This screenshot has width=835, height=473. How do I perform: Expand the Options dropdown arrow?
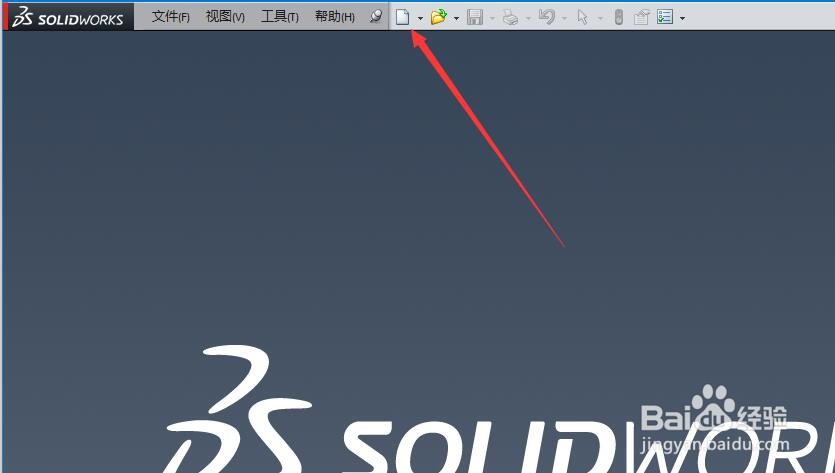pyautogui.click(x=682, y=18)
